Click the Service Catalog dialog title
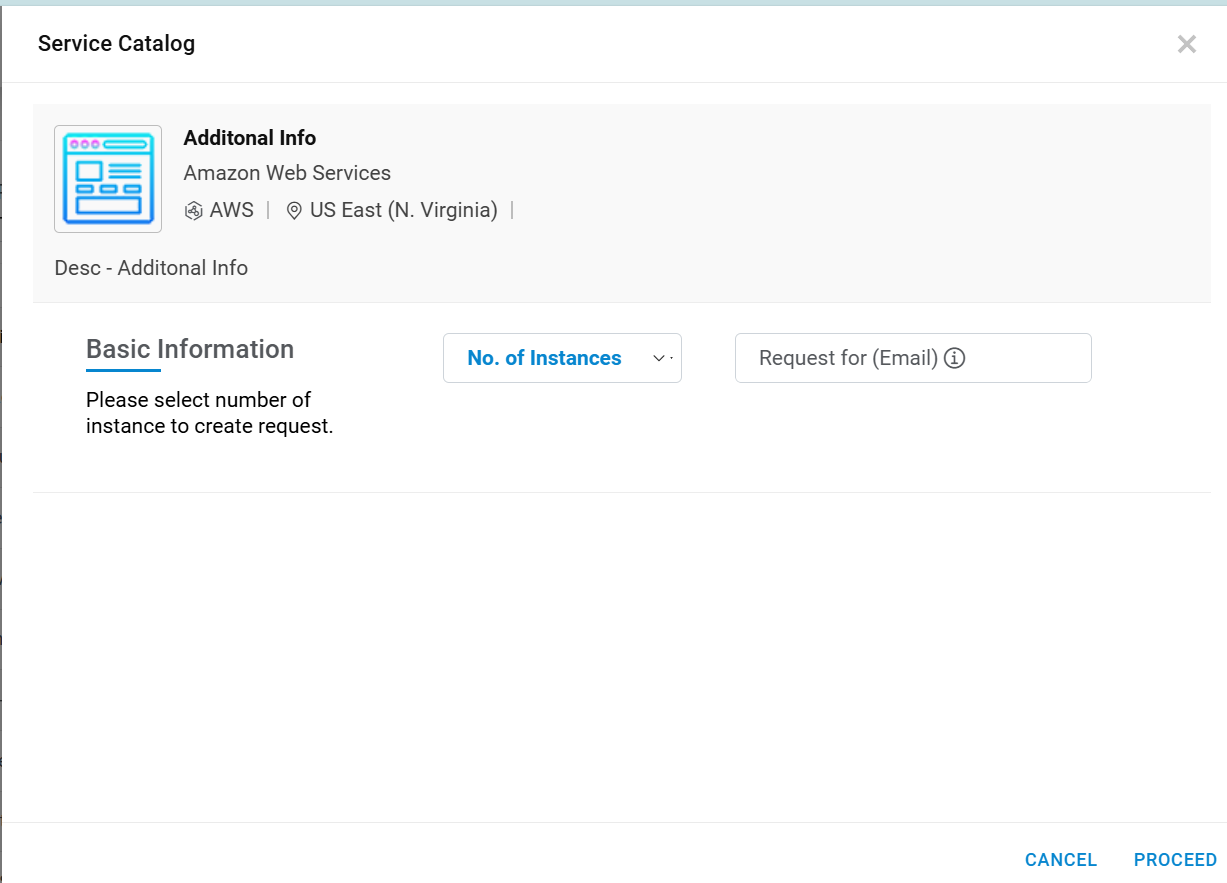Image resolution: width=1227 pixels, height=883 pixels. (x=116, y=43)
